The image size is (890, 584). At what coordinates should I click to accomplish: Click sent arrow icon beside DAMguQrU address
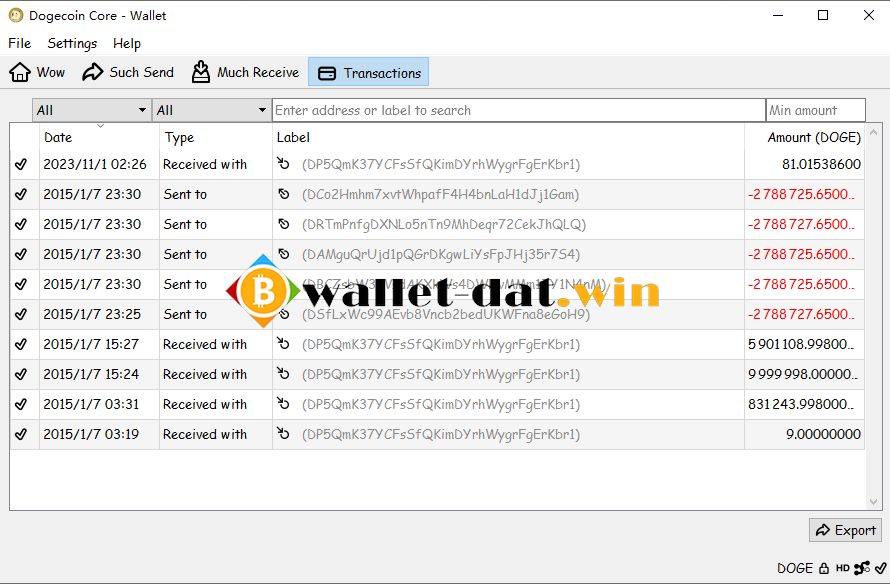[284, 254]
